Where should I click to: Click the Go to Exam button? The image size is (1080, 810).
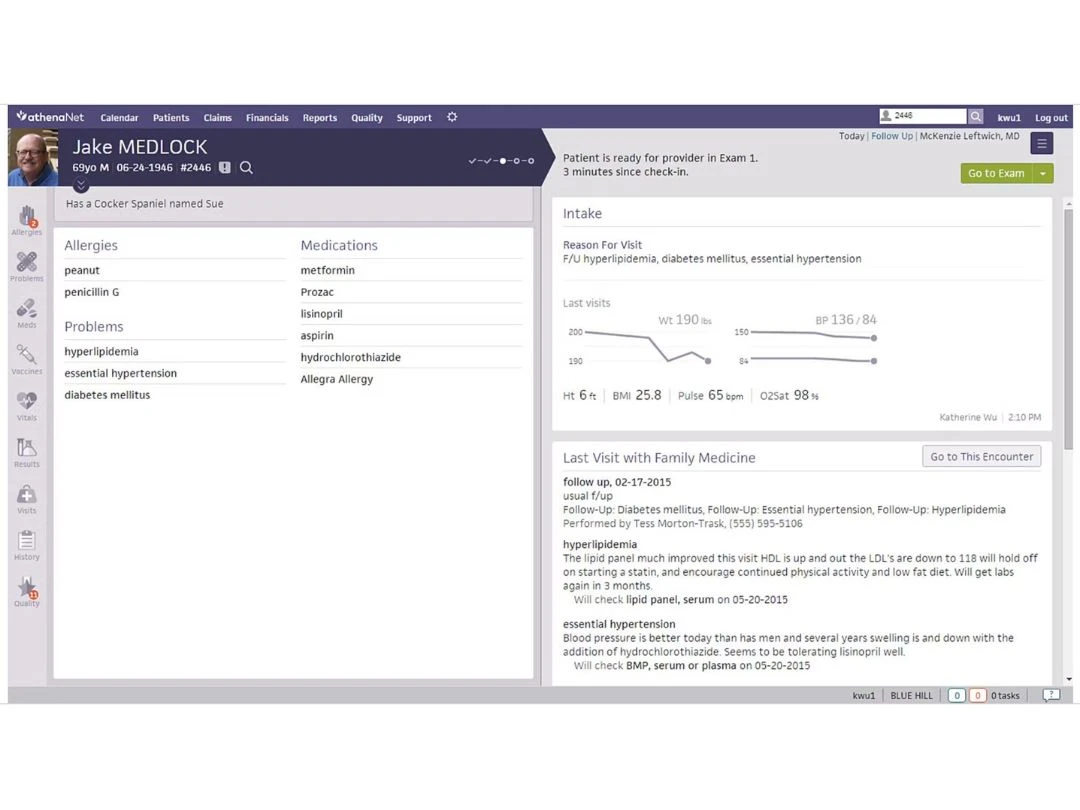[996, 174]
